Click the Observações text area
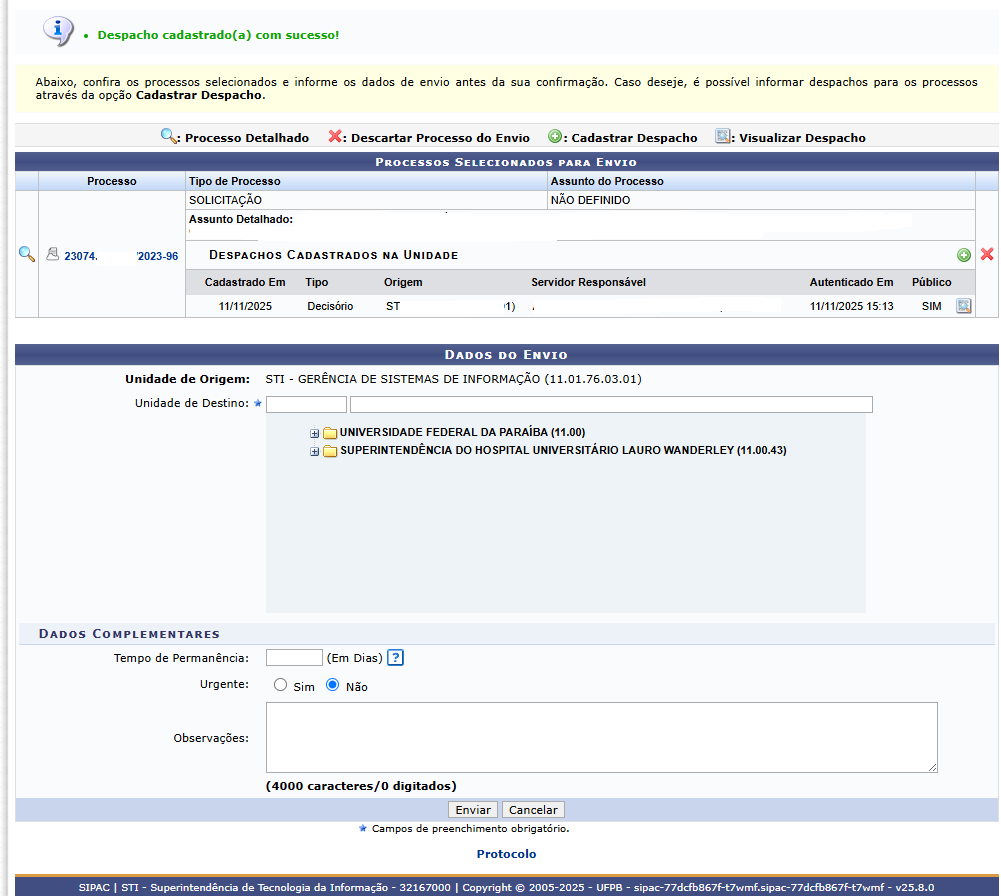This screenshot has width=1001, height=896. 601,737
